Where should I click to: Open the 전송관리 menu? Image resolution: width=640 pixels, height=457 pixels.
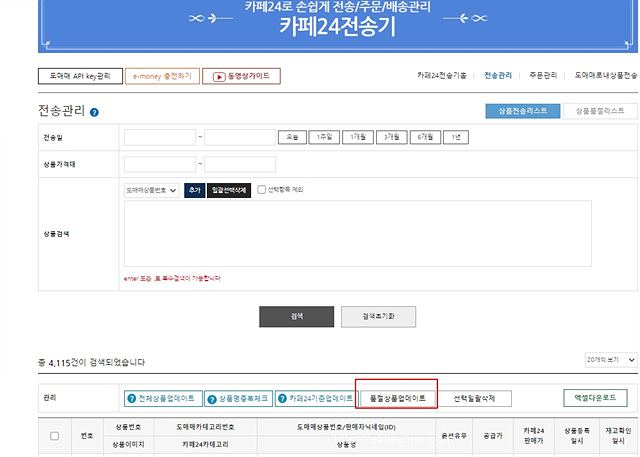coord(498,75)
